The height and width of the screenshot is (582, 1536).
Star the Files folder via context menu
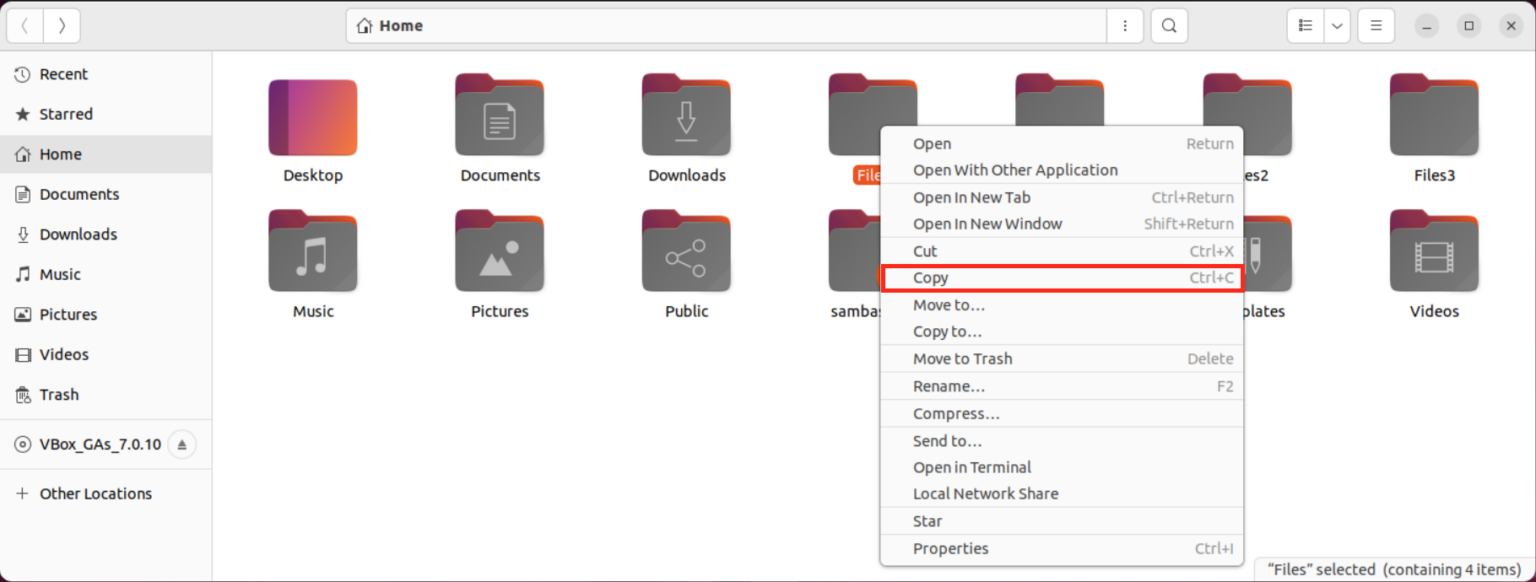click(926, 520)
